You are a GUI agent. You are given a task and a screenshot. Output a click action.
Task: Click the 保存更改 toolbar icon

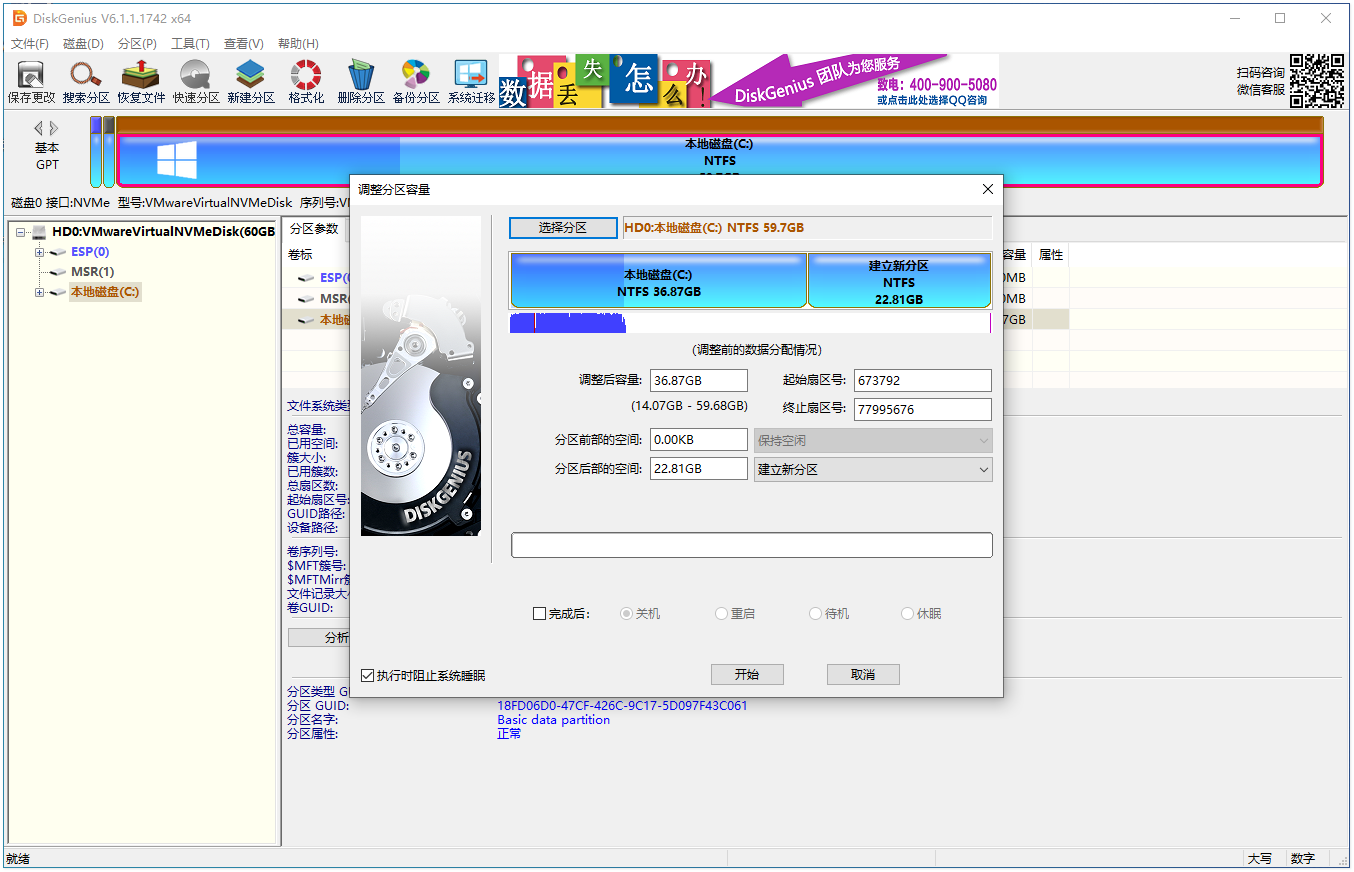pyautogui.click(x=30, y=80)
